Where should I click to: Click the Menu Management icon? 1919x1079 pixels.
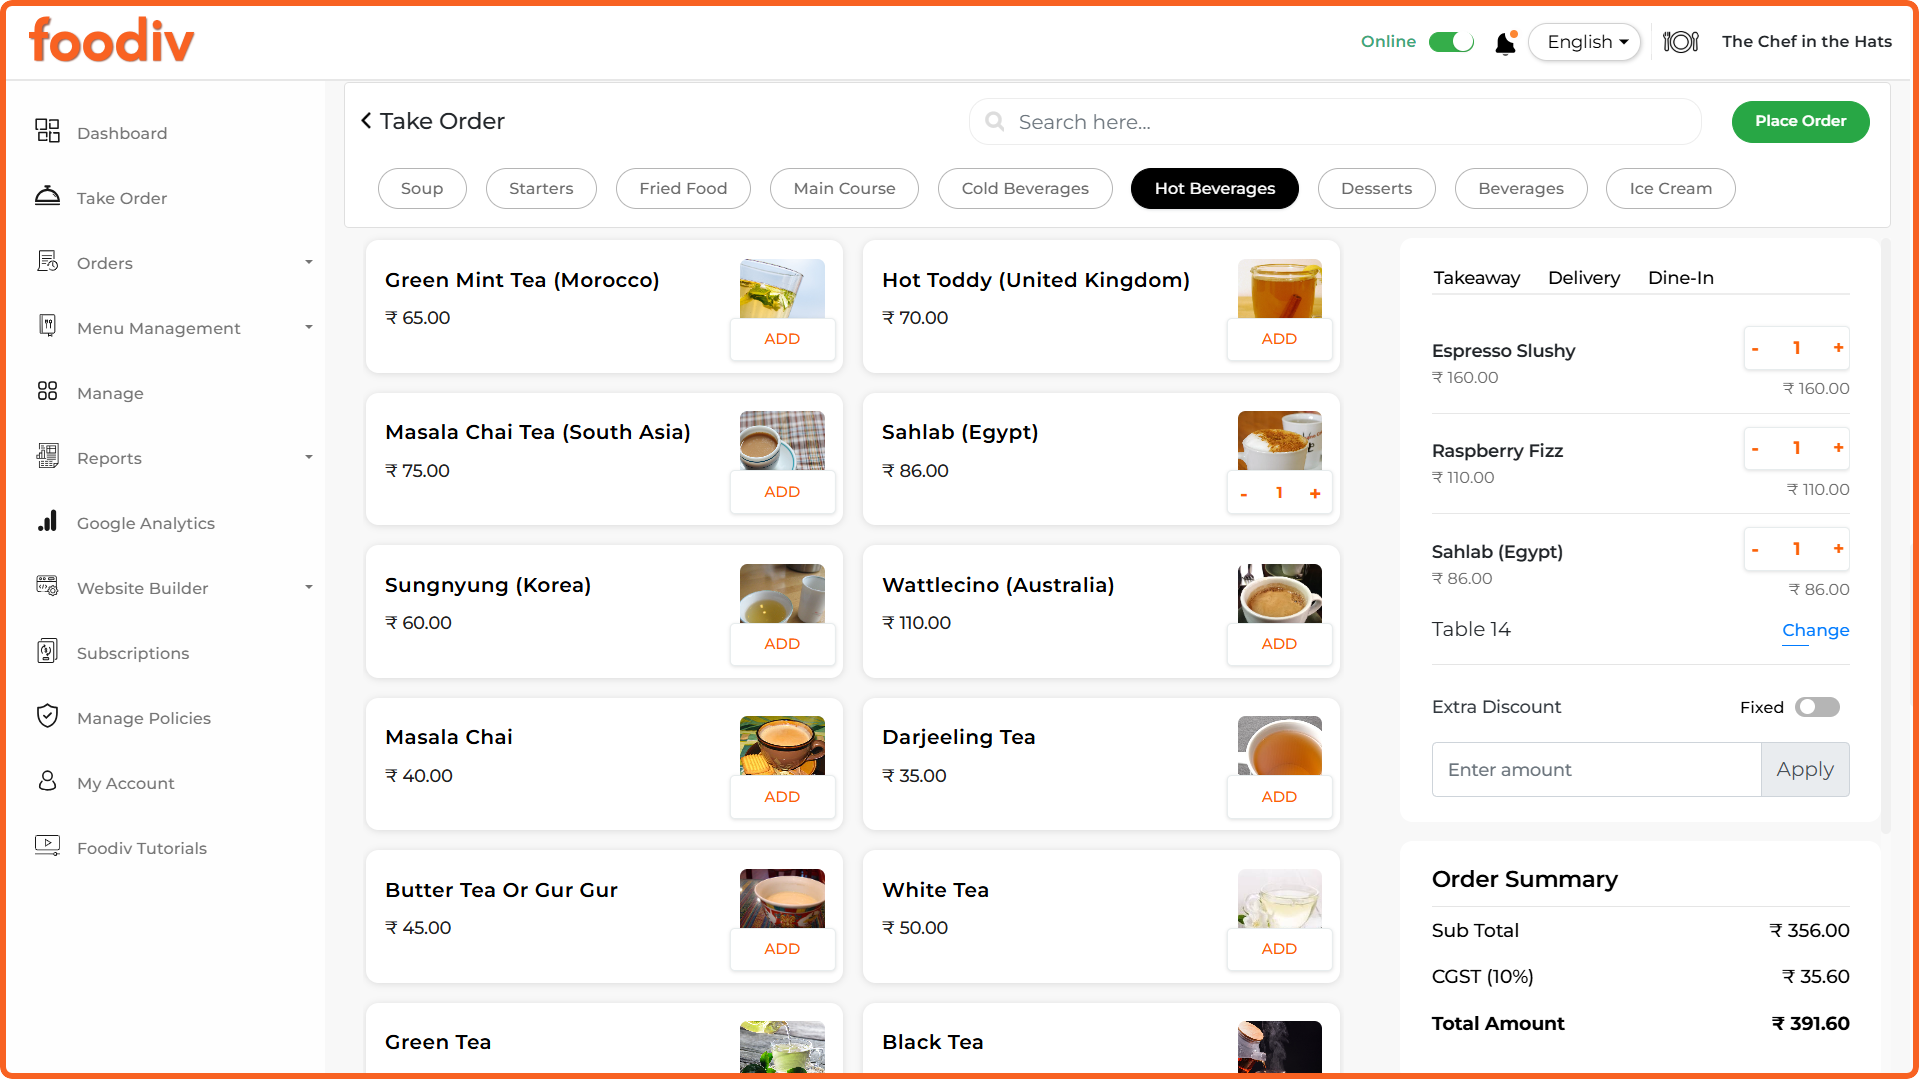tap(47, 326)
